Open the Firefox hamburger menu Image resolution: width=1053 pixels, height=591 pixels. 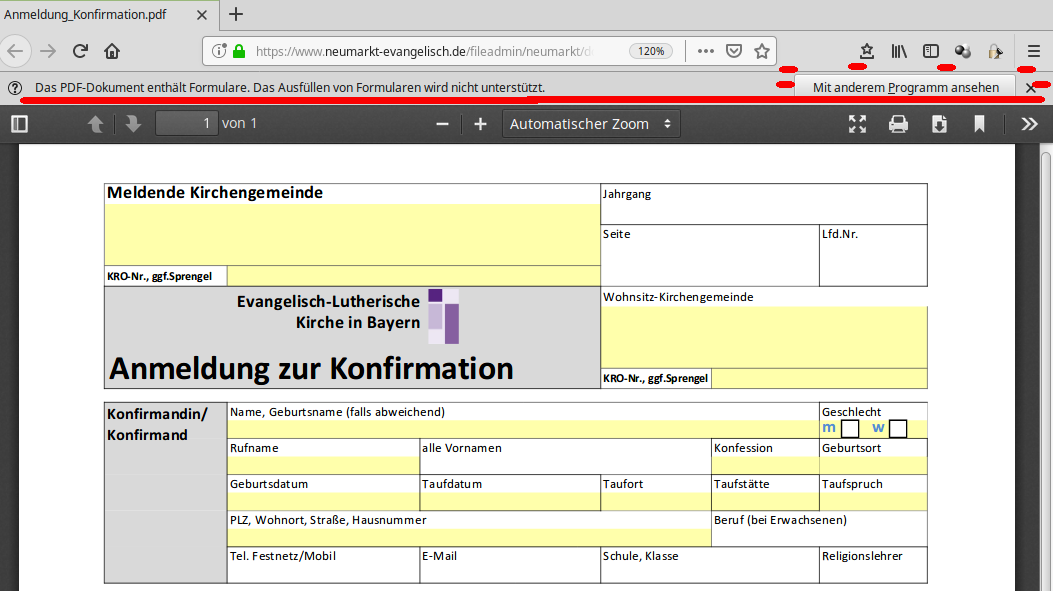1034,51
